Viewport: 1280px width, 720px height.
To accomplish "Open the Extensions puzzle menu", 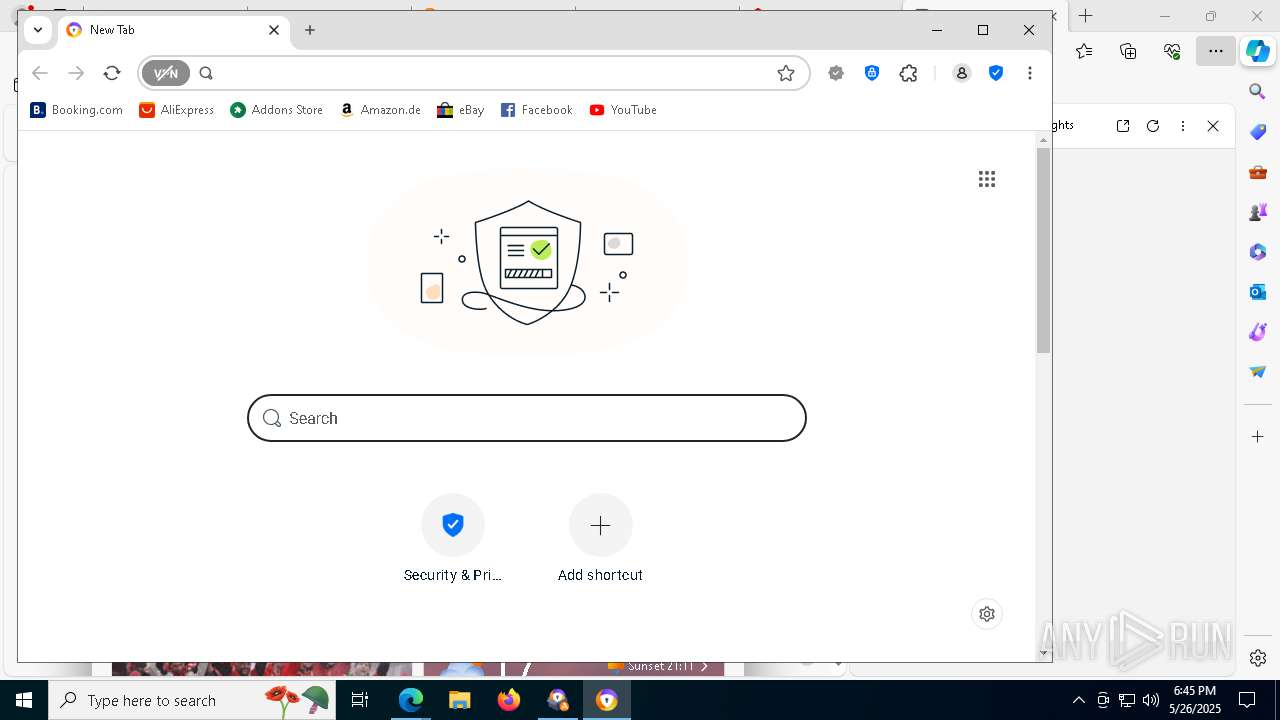I will coord(908,73).
